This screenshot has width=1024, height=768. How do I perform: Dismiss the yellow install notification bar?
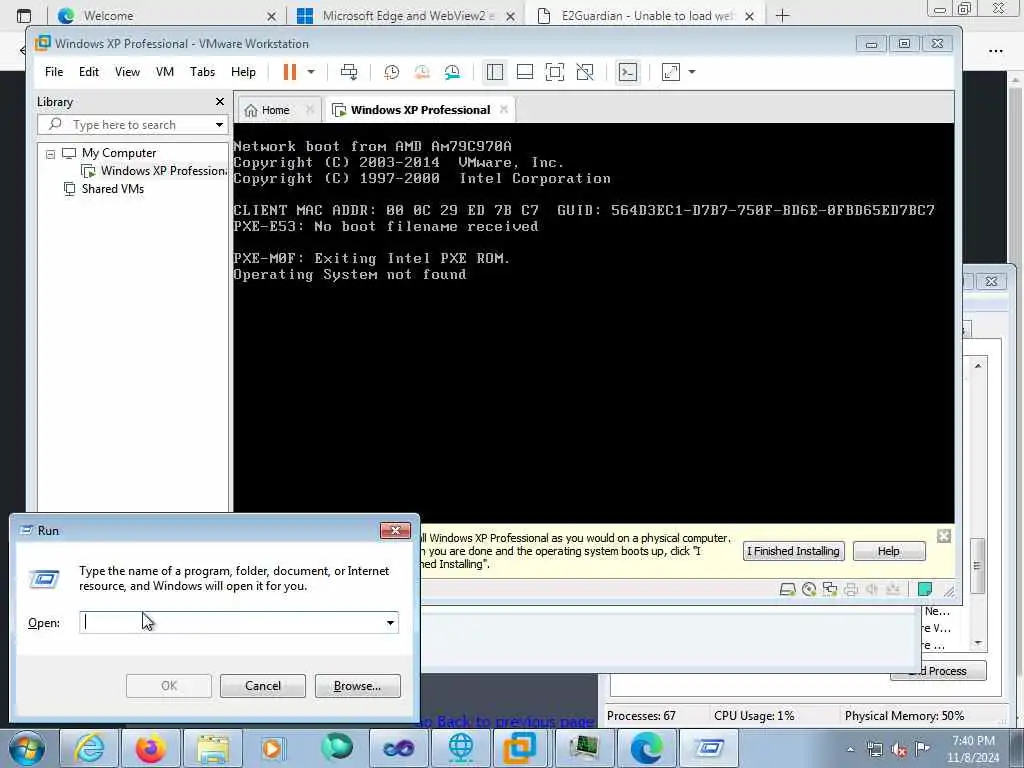pyautogui.click(x=944, y=536)
